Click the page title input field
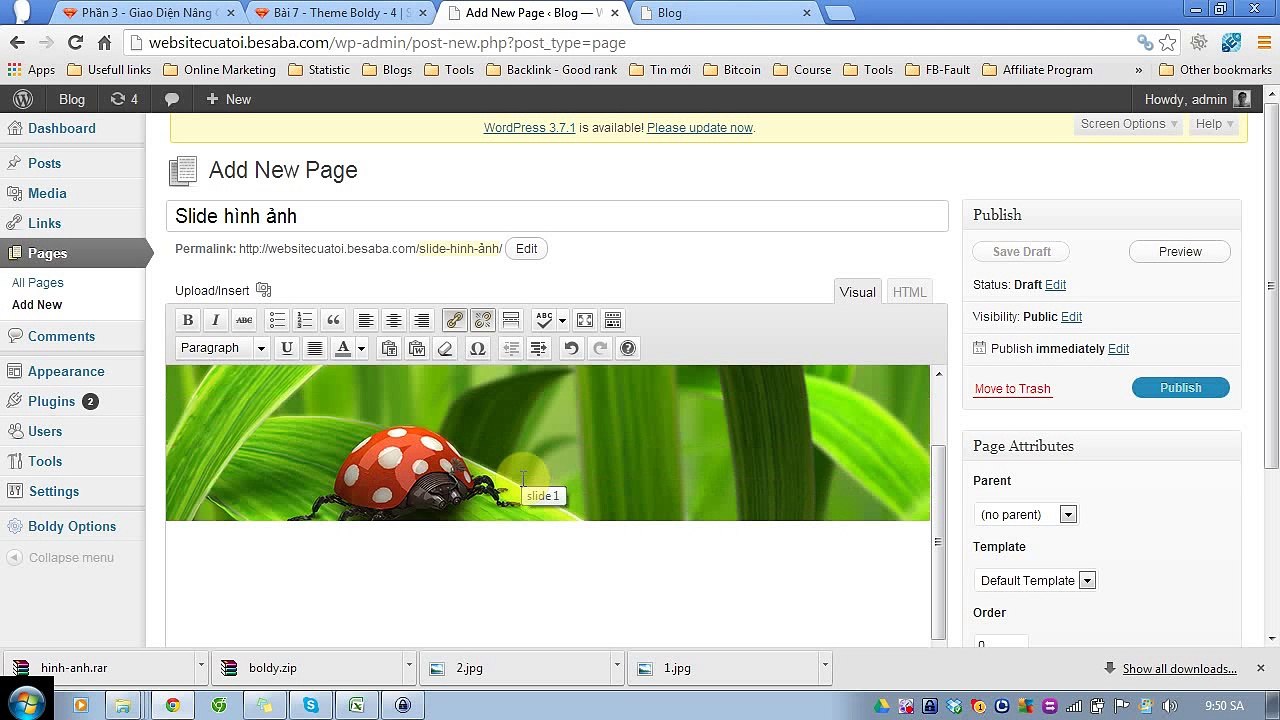Screen dimensions: 1280x720 pos(557,216)
